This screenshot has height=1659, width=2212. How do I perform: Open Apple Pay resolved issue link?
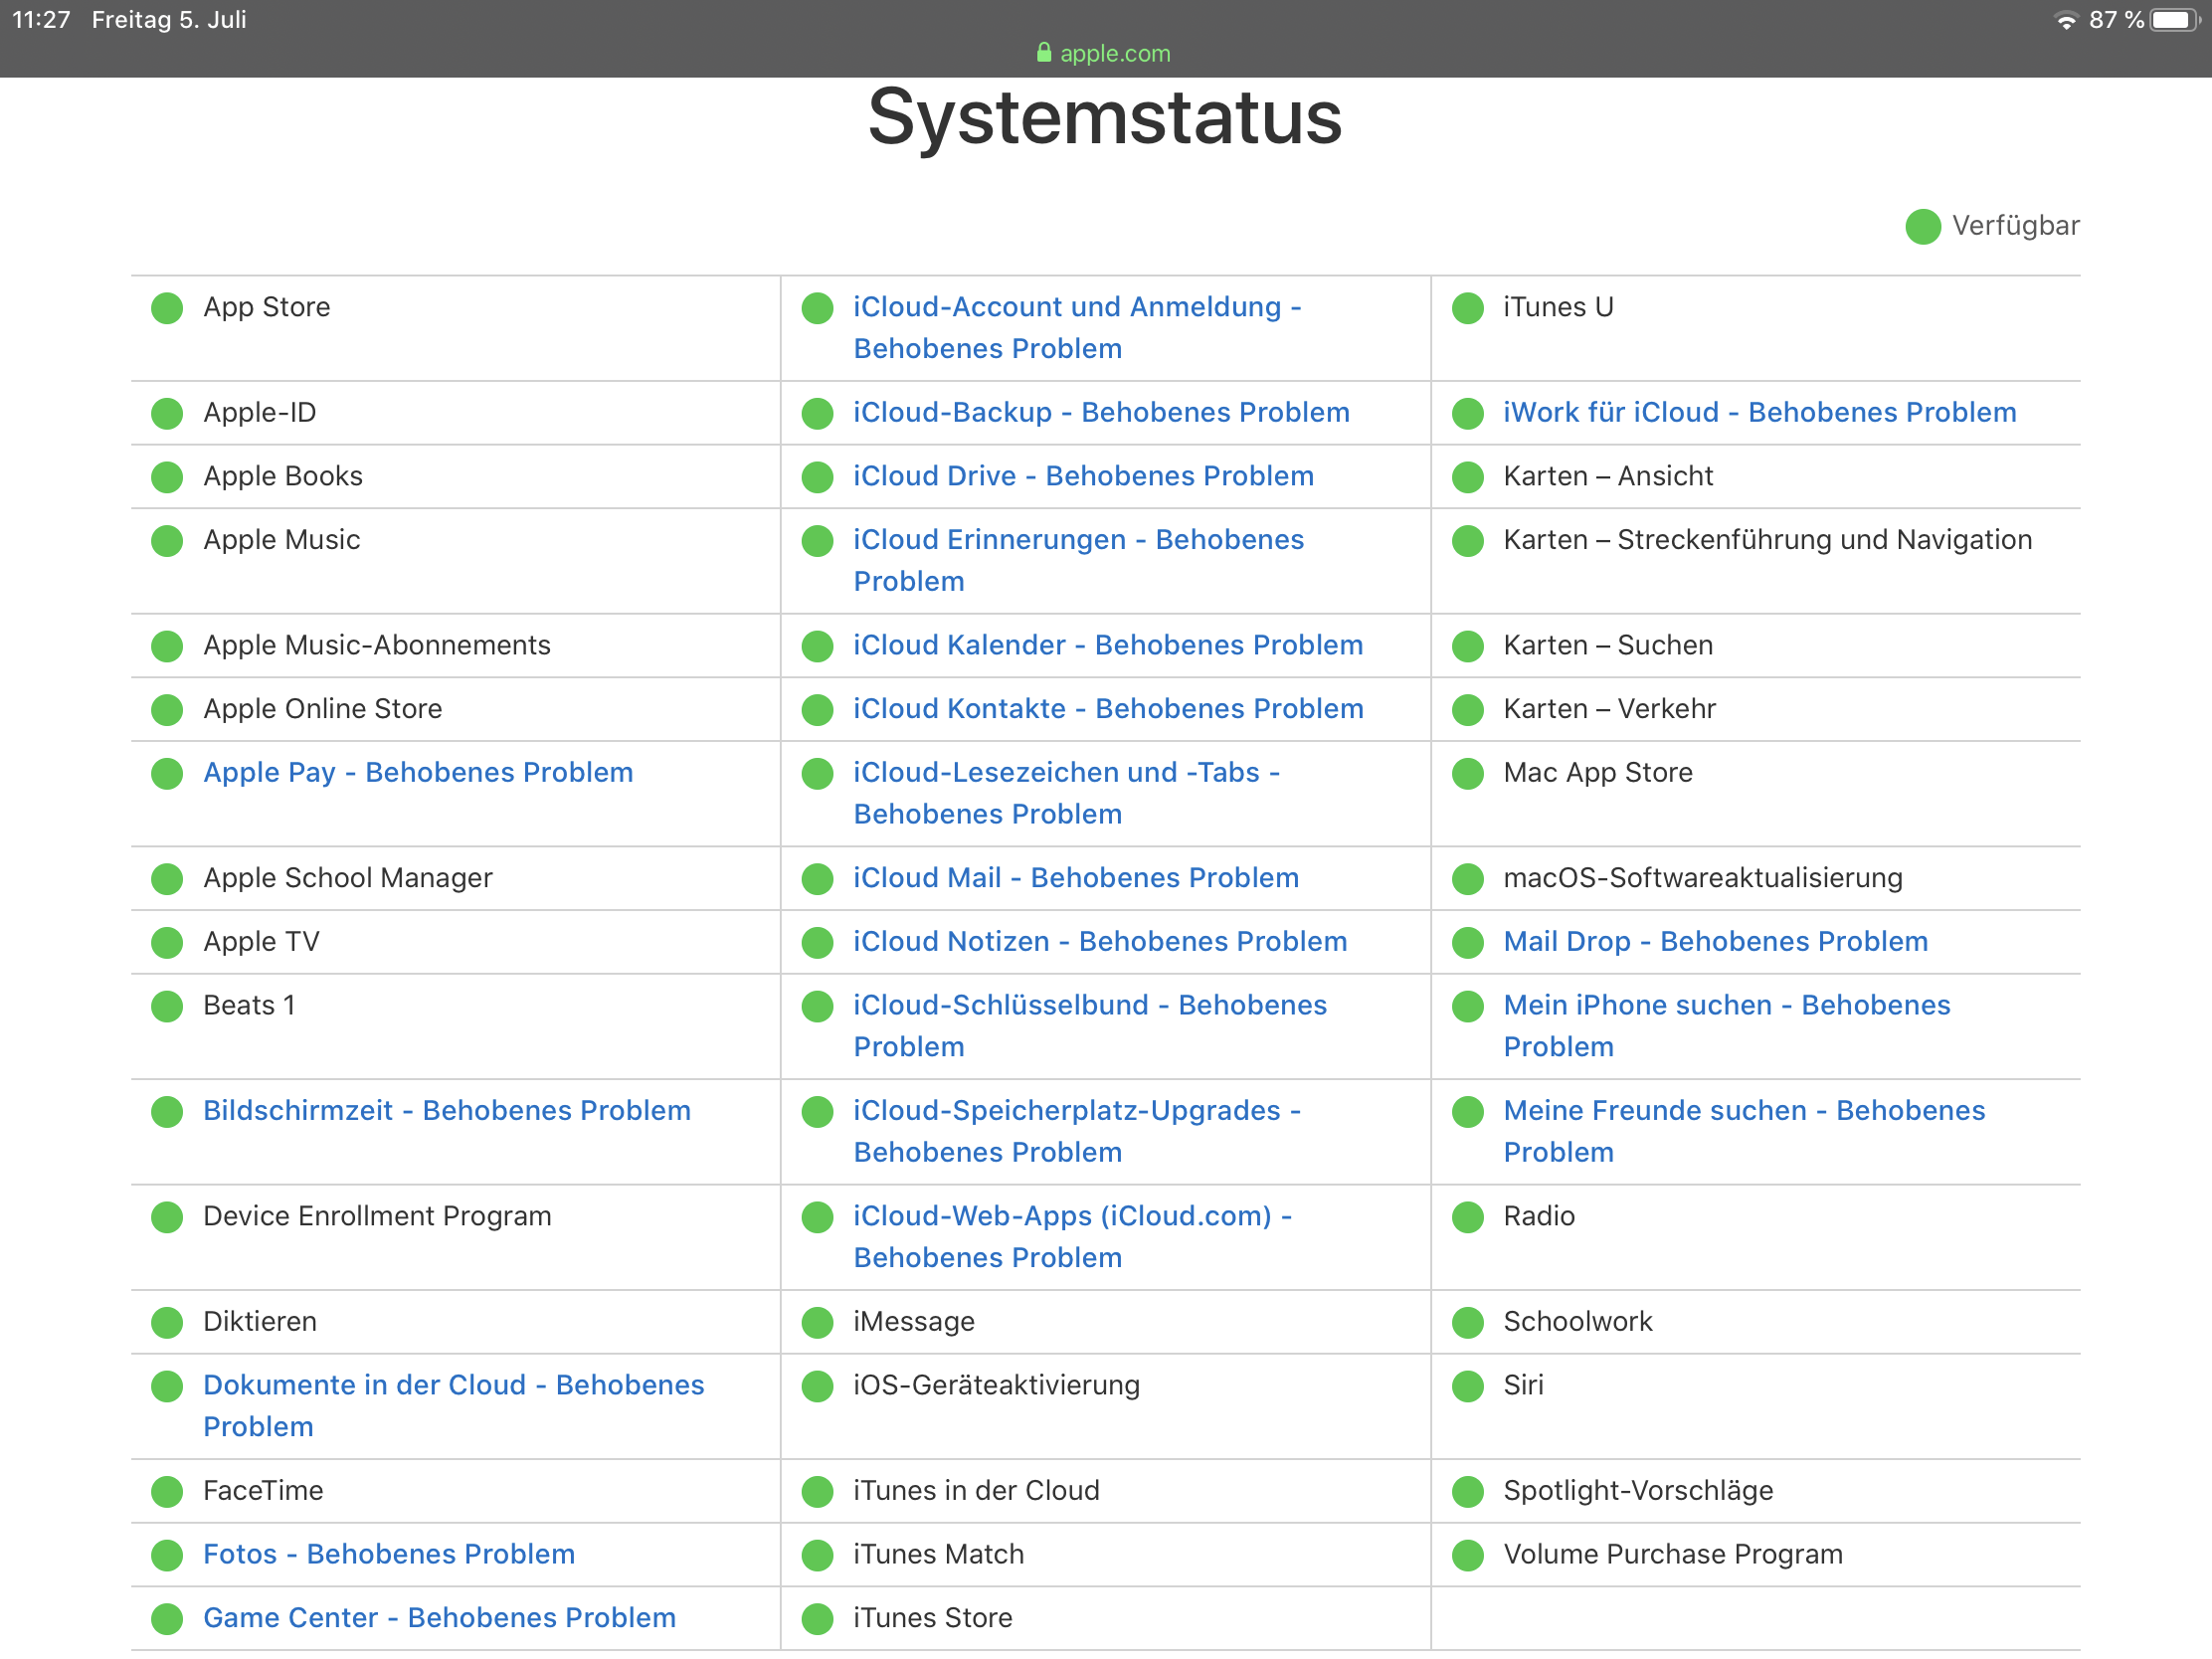pyautogui.click(x=418, y=773)
